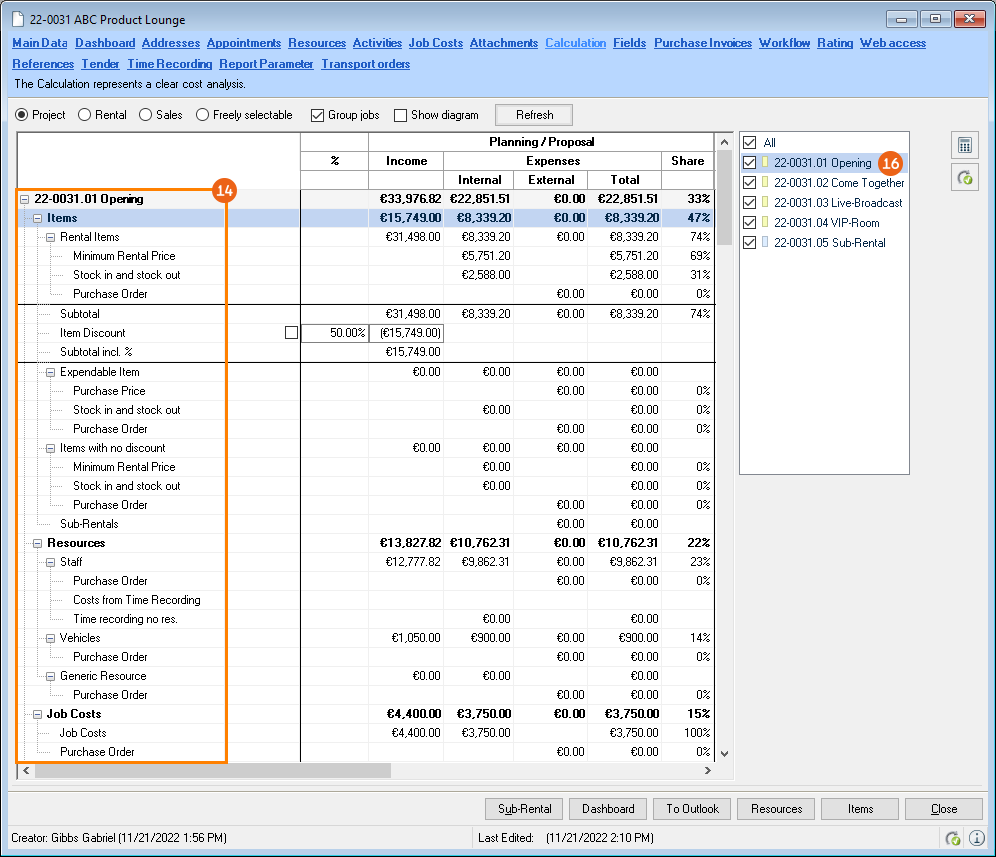The width and height of the screenshot is (996, 857).
Task: Collapse the Resources section
Action: click(x=38, y=543)
